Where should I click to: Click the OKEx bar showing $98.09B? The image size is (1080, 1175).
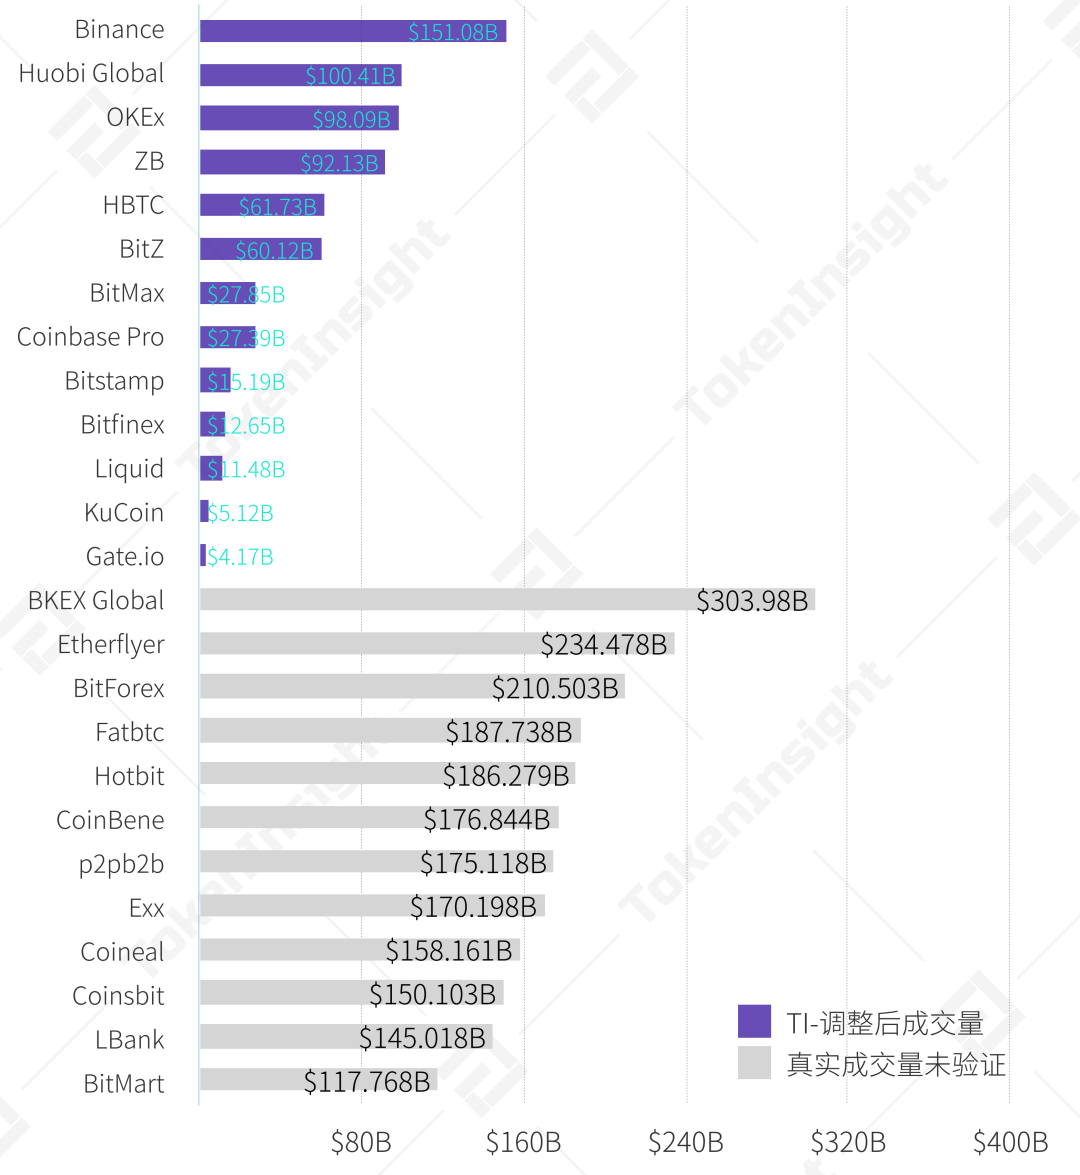(298, 118)
